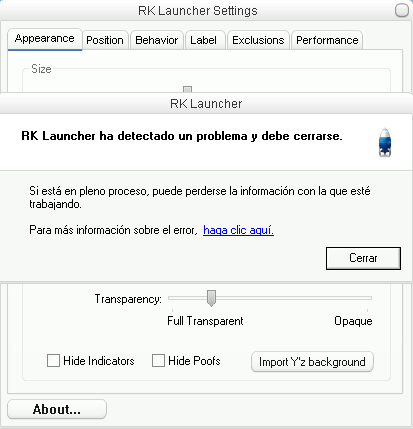
Task: Click the Transparency slider thumb
Action: (211, 298)
